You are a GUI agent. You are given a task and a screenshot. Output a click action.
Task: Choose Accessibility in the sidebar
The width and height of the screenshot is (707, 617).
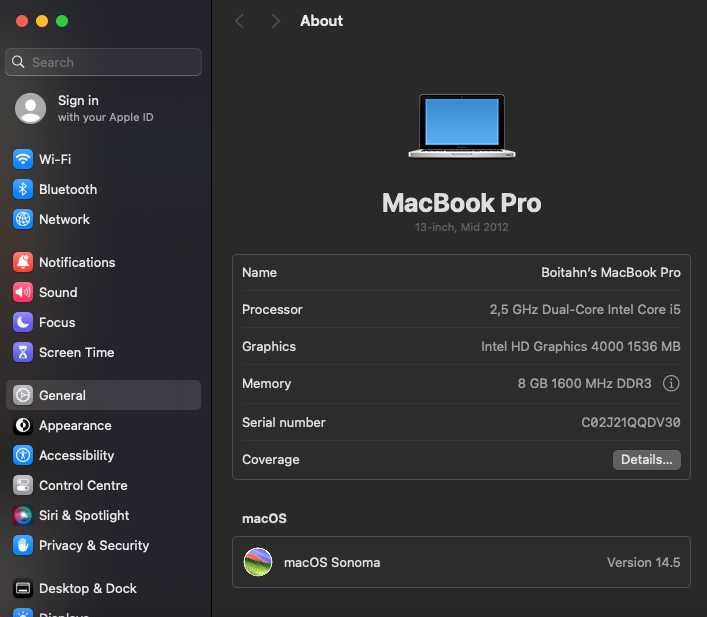pos(77,455)
